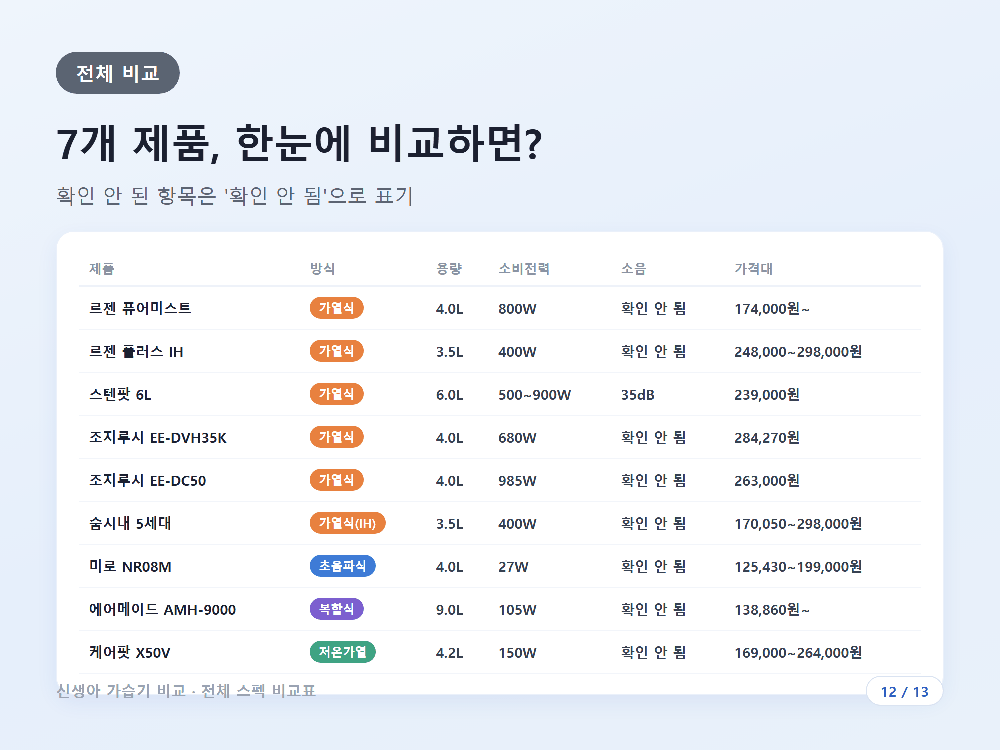Click the product name 조지루시 EE-DVH35K
Viewport: 1000px width, 750px height.
[x=158, y=438]
